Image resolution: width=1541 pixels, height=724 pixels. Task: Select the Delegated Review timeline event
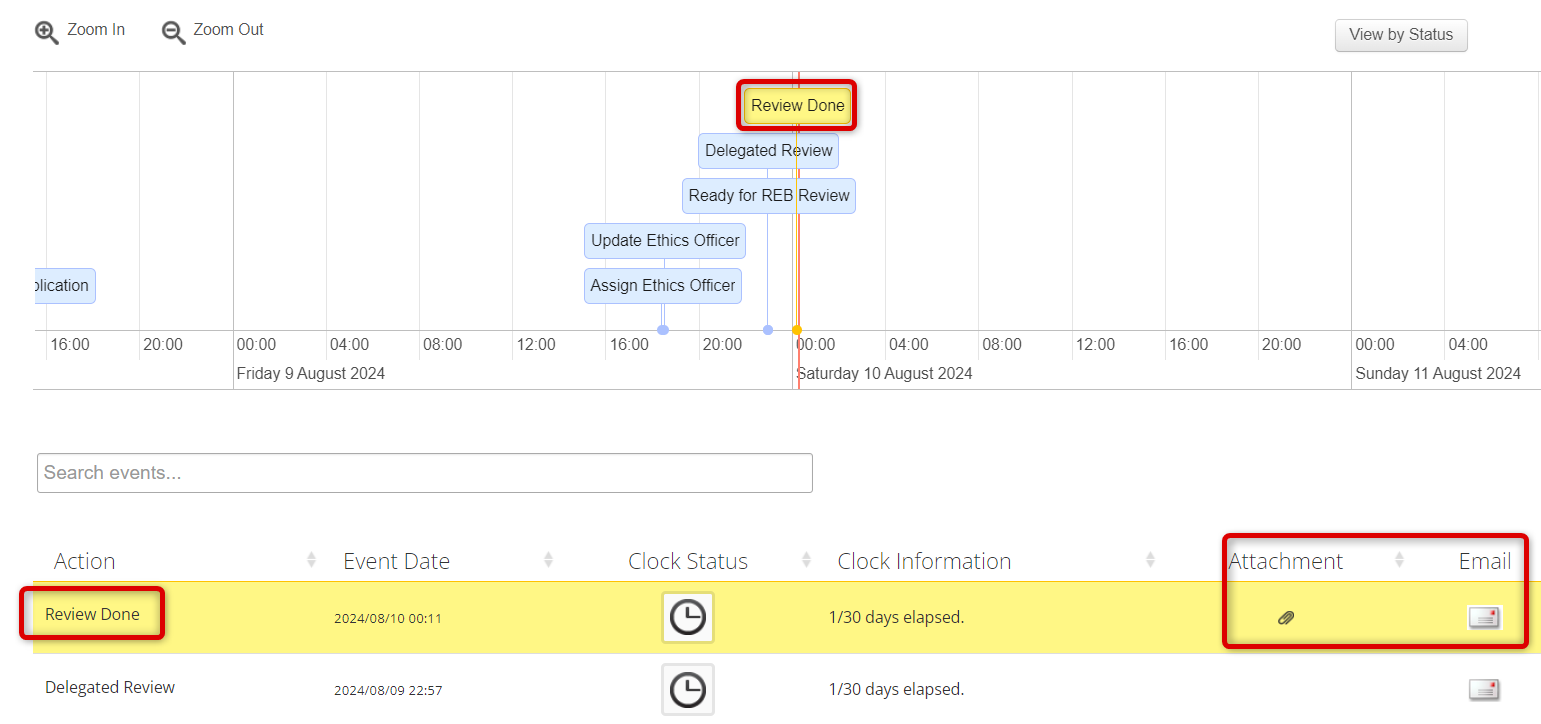(768, 151)
